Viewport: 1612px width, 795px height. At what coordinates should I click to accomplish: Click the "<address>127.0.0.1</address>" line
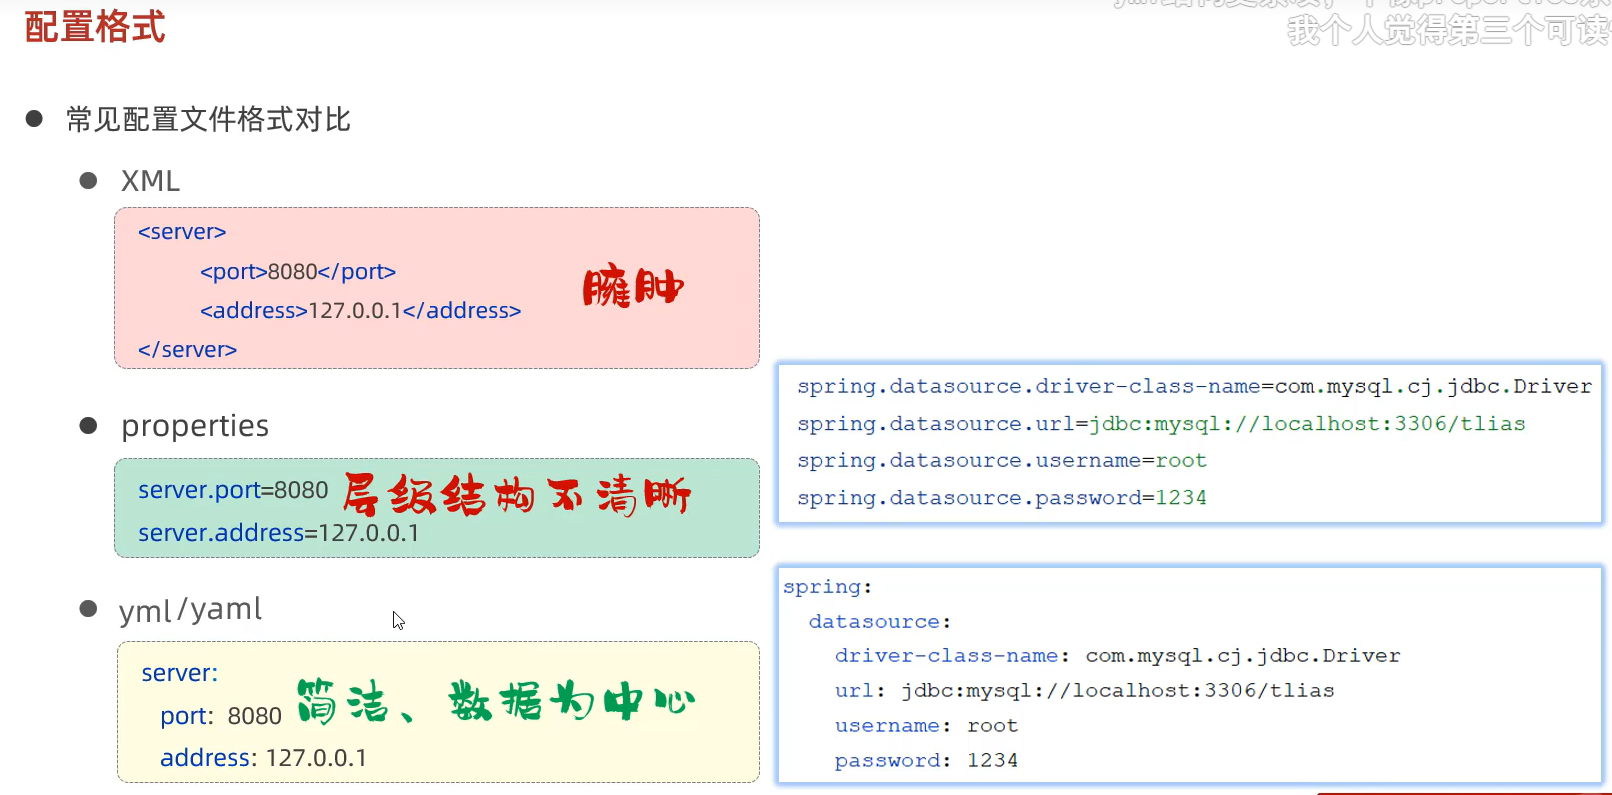pyautogui.click(x=360, y=311)
